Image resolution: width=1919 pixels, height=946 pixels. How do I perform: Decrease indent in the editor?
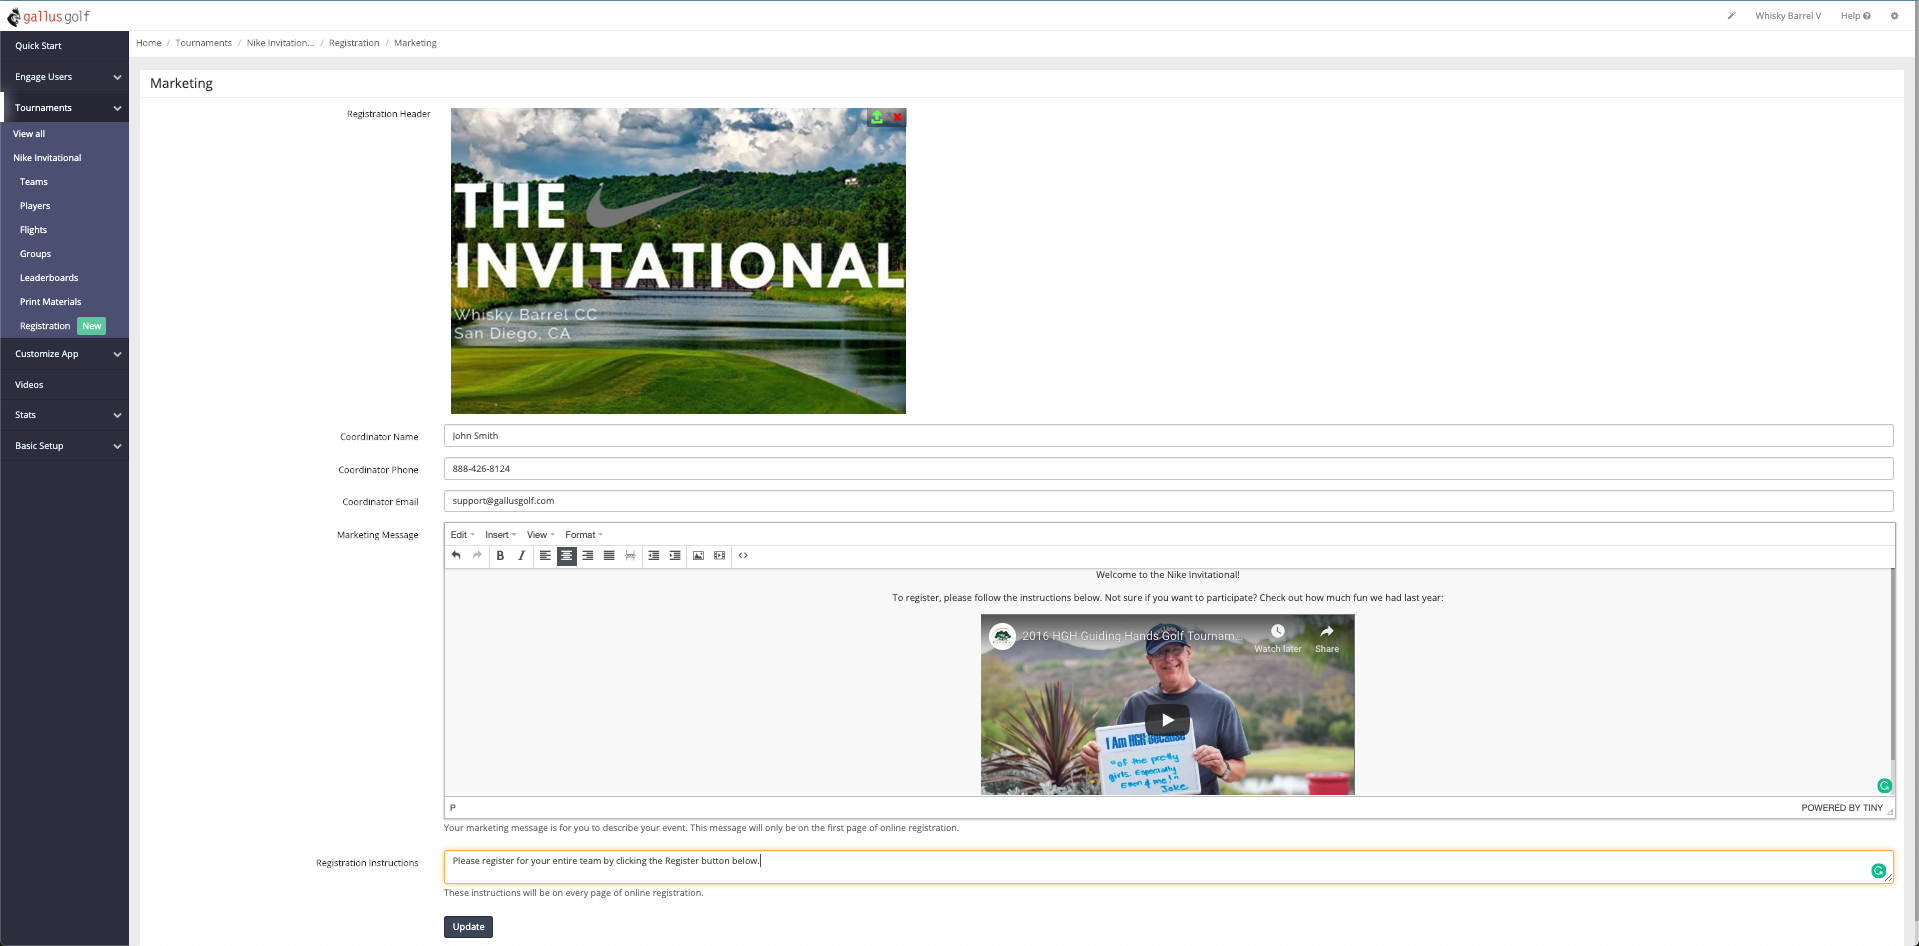[653, 556]
